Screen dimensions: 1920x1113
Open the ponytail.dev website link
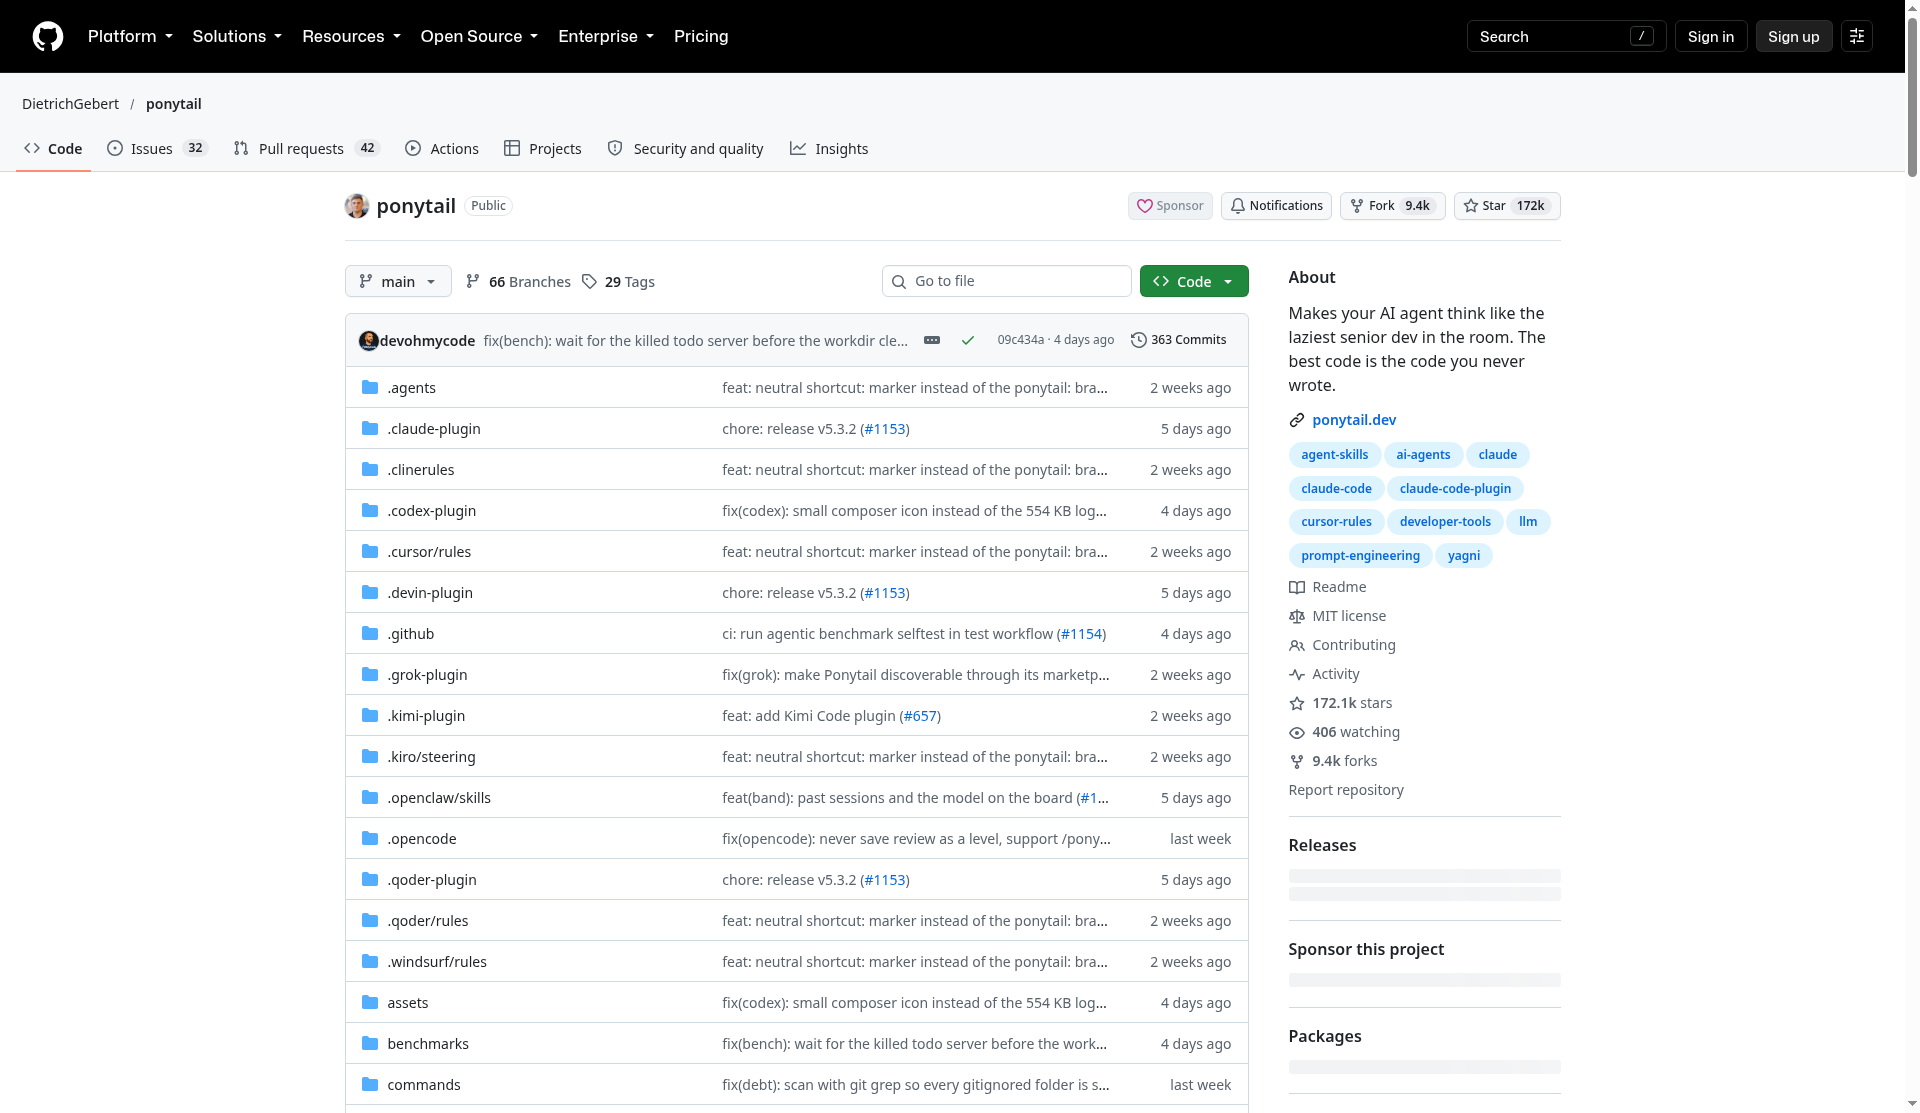click(1354, 420)
